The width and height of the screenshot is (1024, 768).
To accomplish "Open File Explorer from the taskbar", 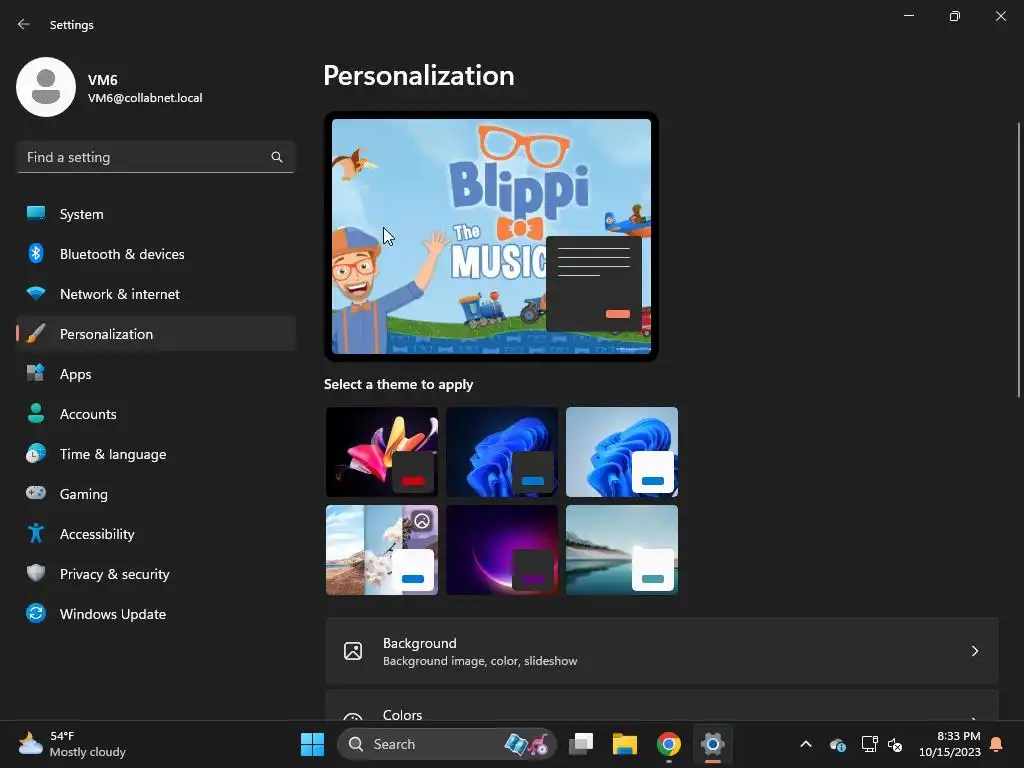I will click(x=624, y=744).
